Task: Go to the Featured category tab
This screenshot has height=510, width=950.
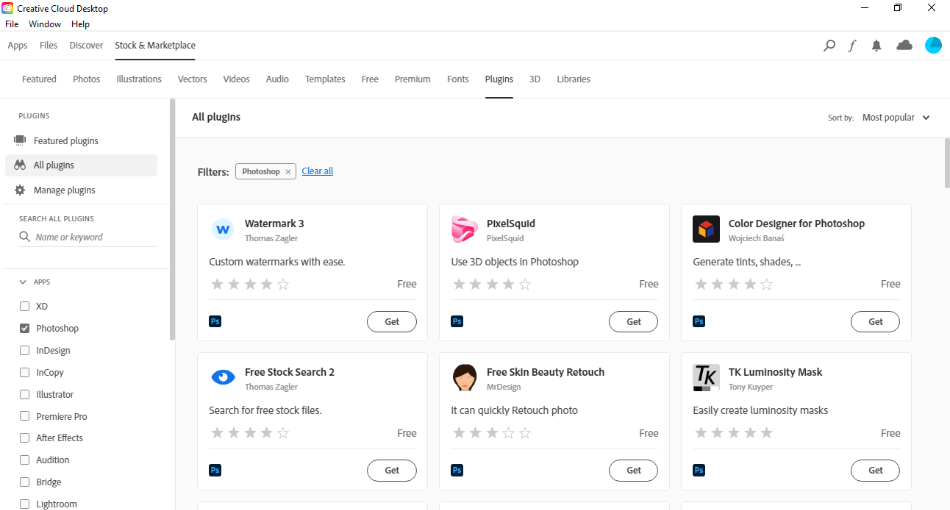Action: tap(39, 79)
